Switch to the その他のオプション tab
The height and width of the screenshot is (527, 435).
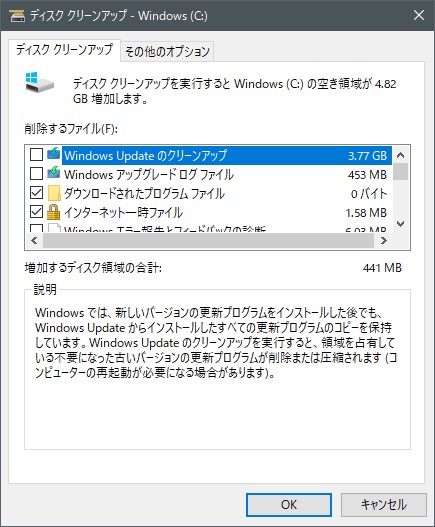point(167,51)
